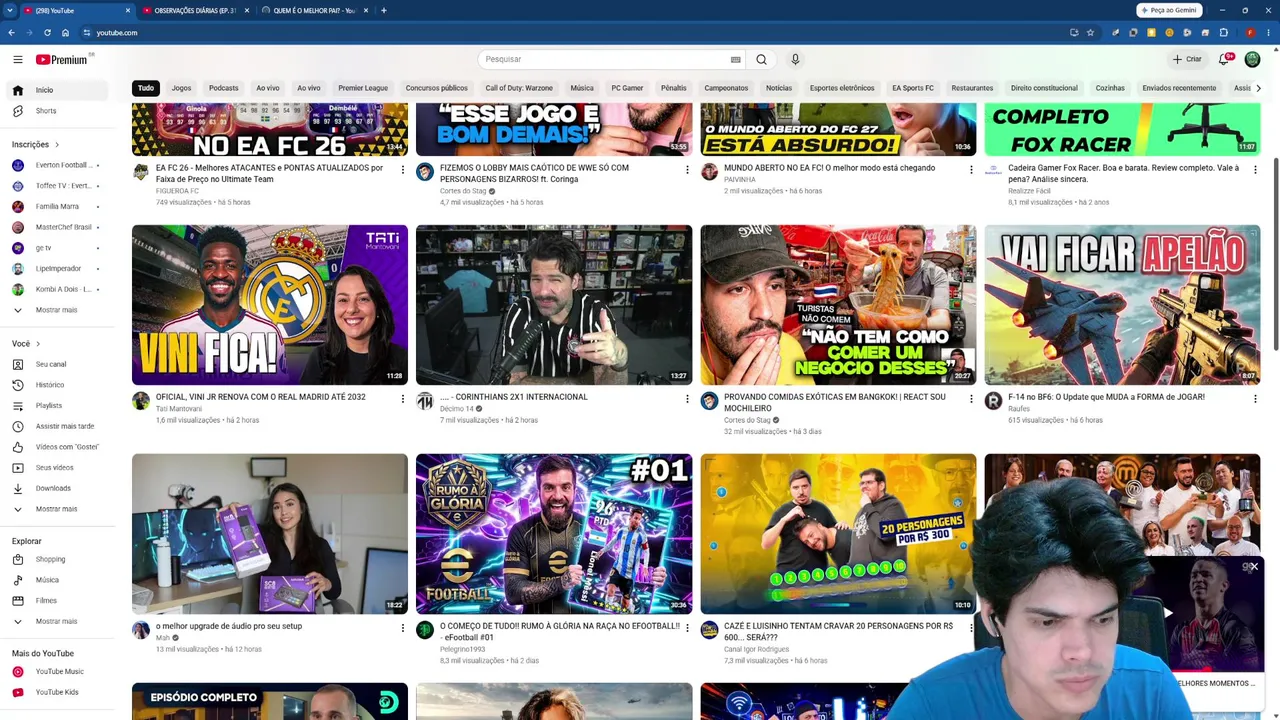Click the Criar button
Image resolution: width=1280 pixels, height=720 pixels.
[1187, 59]
